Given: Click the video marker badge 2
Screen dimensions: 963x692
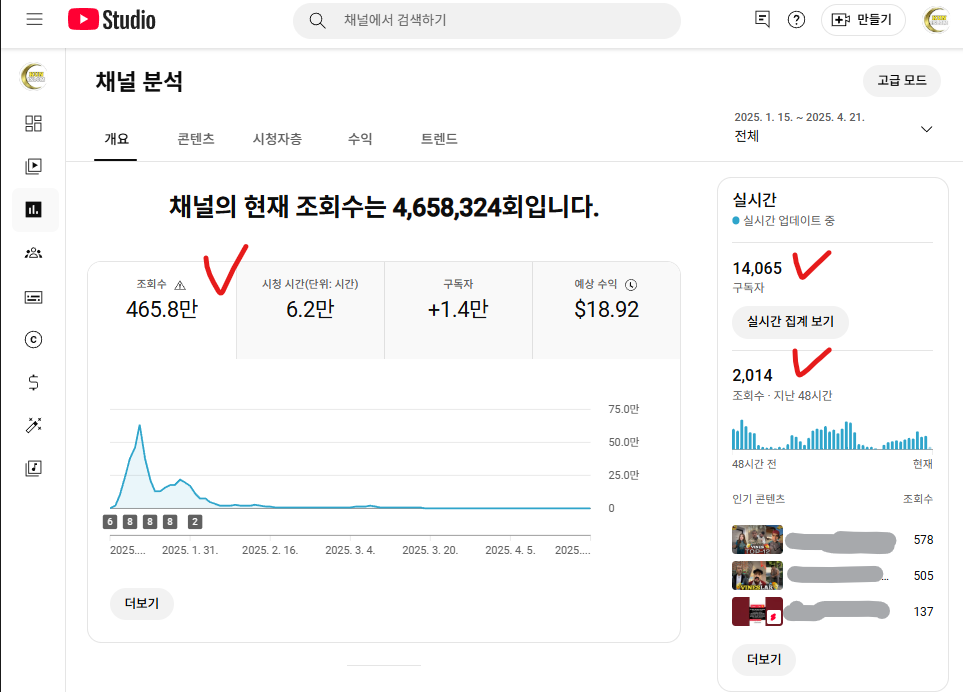Looking at the screenshot, I should click(195, 522).
